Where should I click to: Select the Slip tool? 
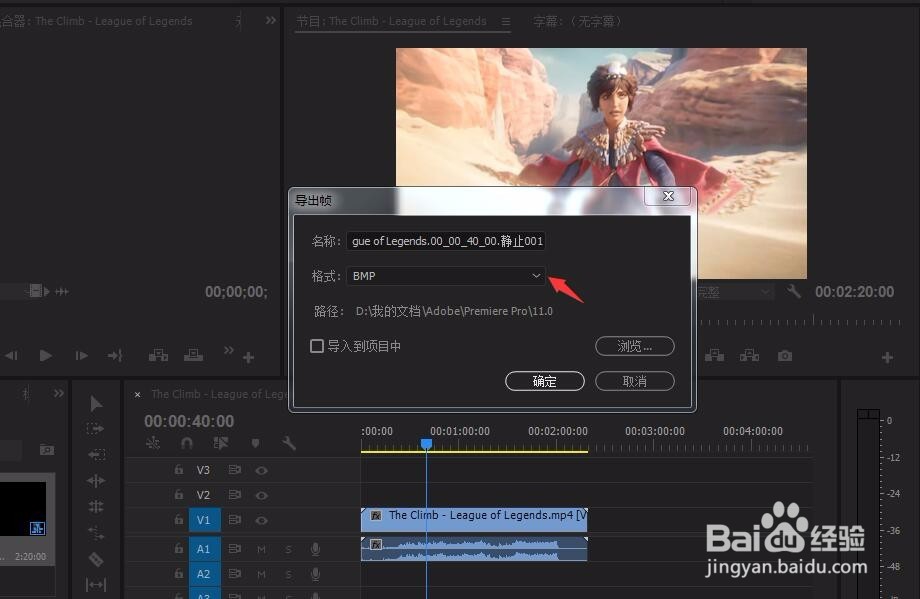[x=96, y=585]
